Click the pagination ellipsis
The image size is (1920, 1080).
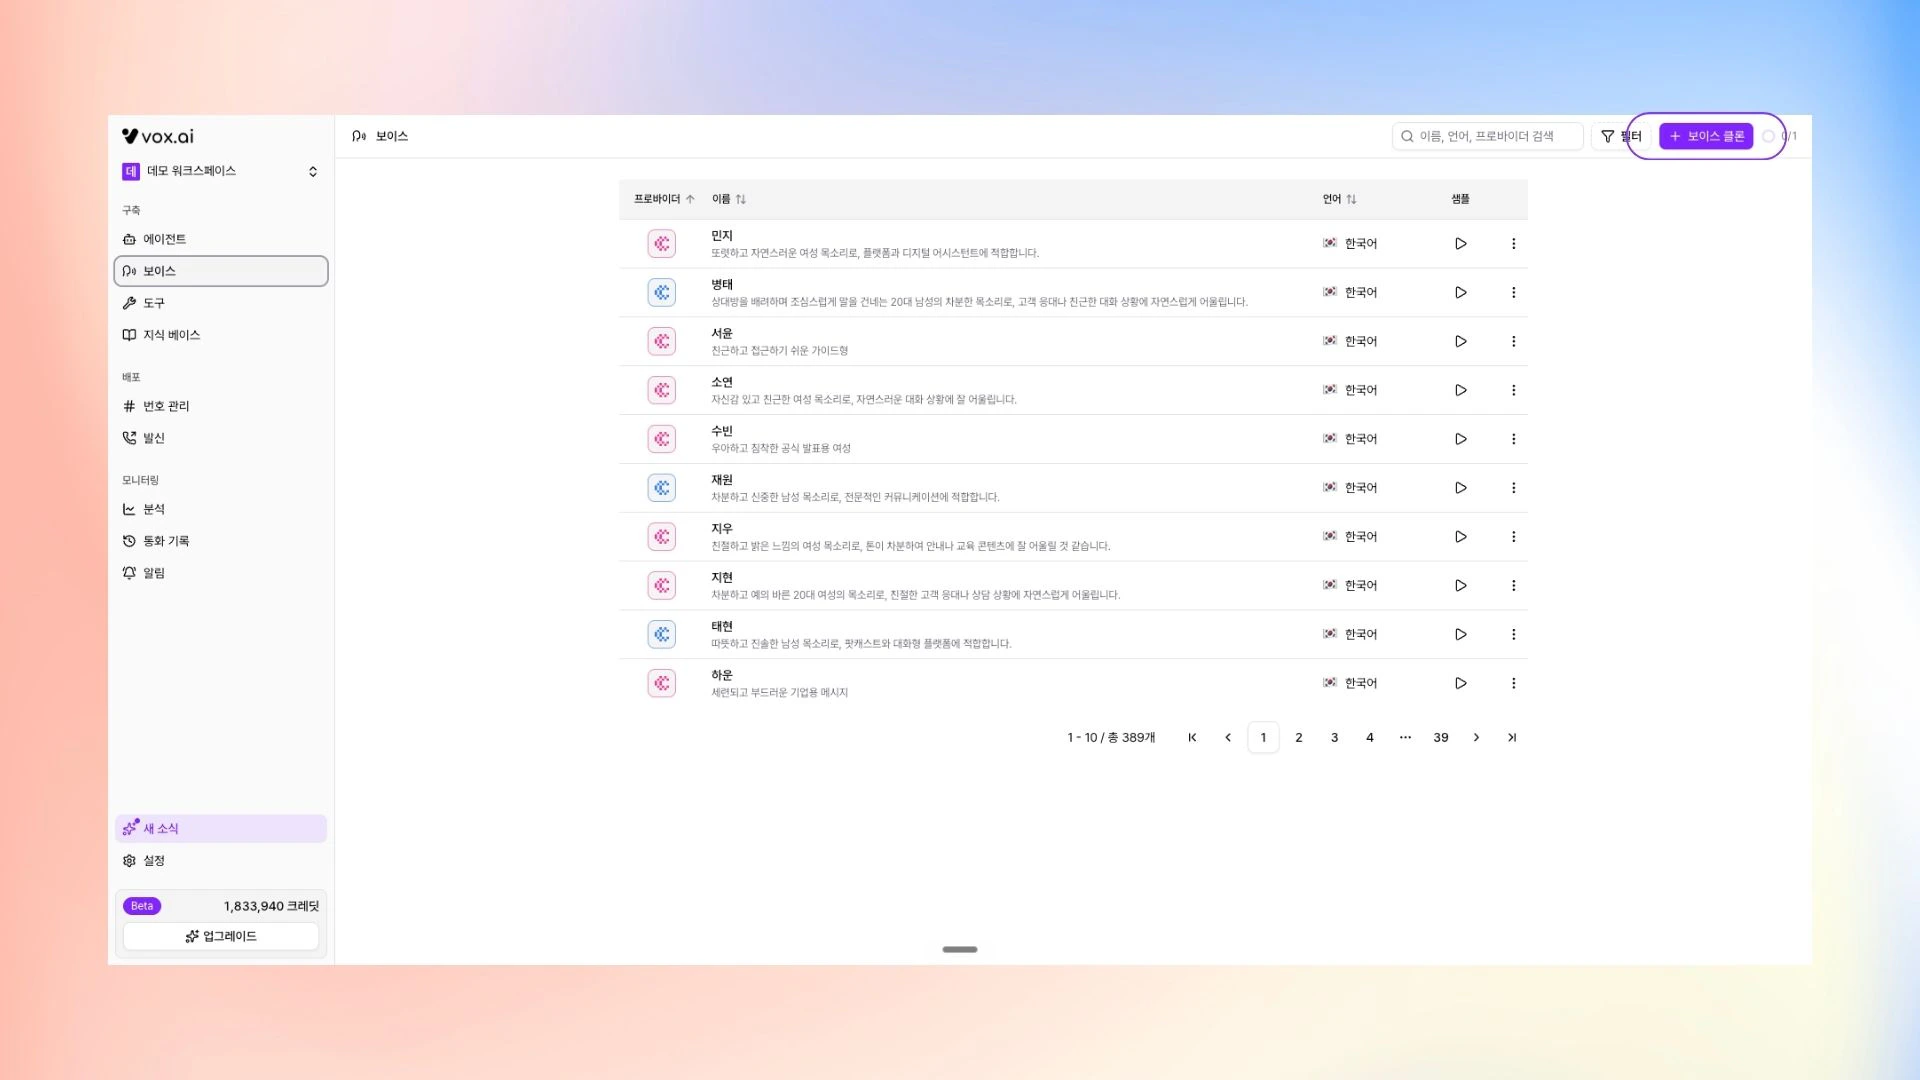click(x=1405, y=738)
